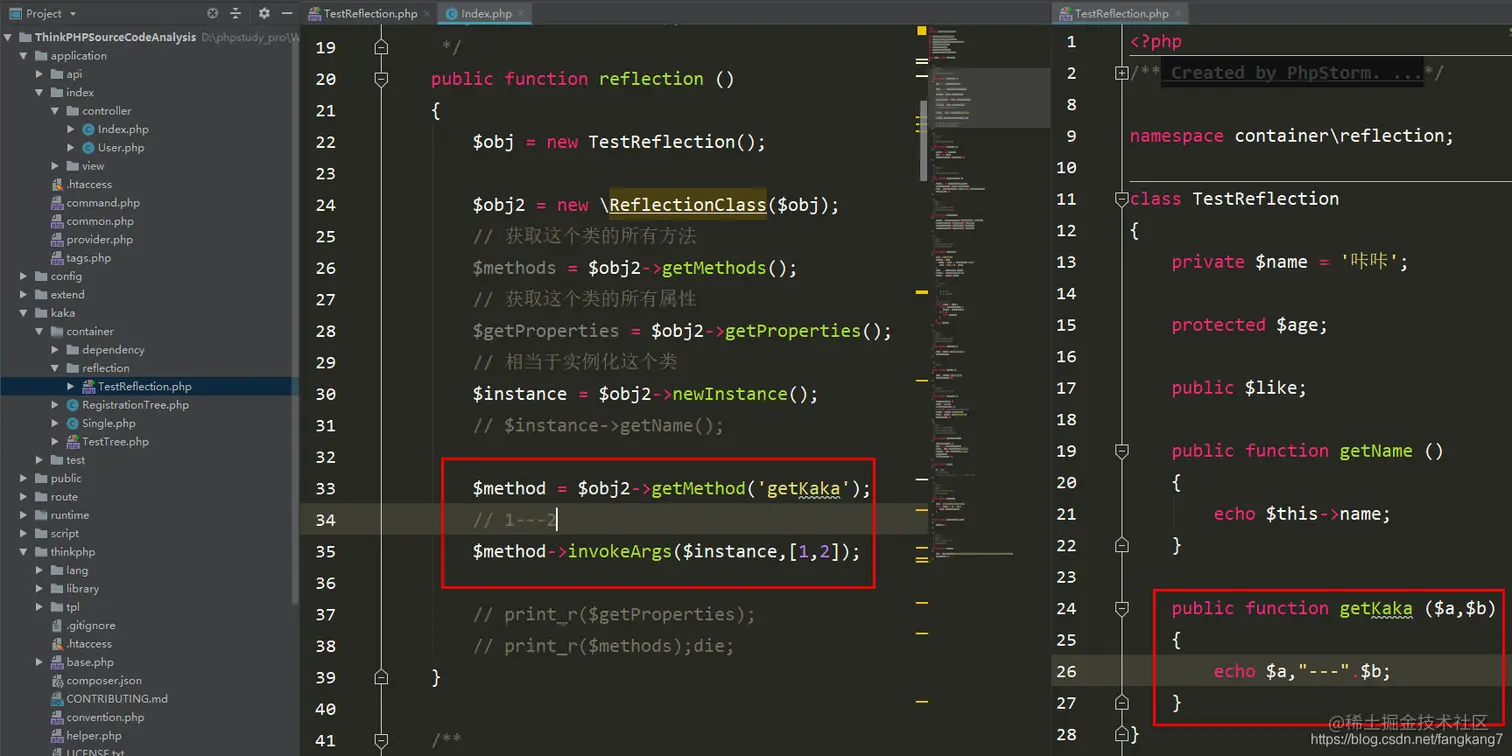1512x756 pixels.
Task: Expand the route folder
Action: coord(24,497)
